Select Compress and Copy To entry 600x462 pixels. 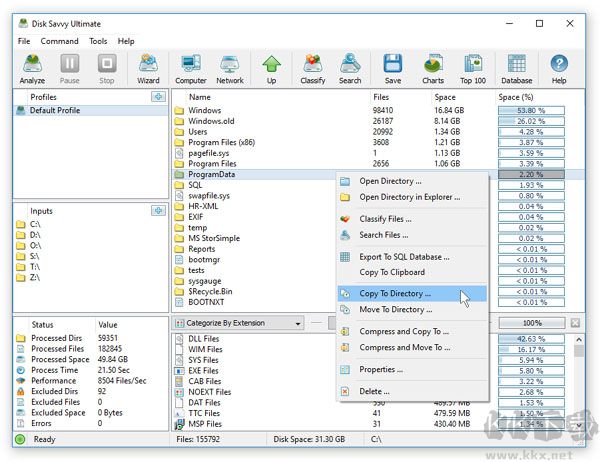tap(412, 331)
